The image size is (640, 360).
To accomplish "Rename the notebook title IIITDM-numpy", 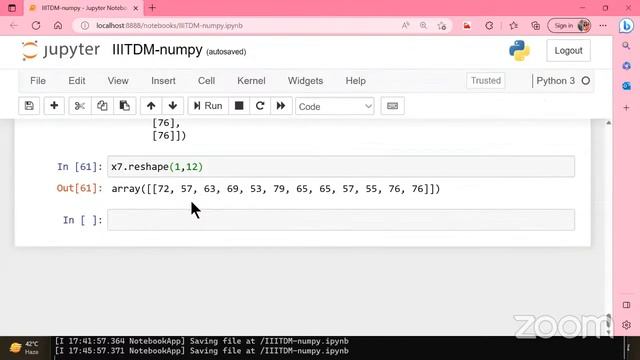I will [x=157, y=50].
